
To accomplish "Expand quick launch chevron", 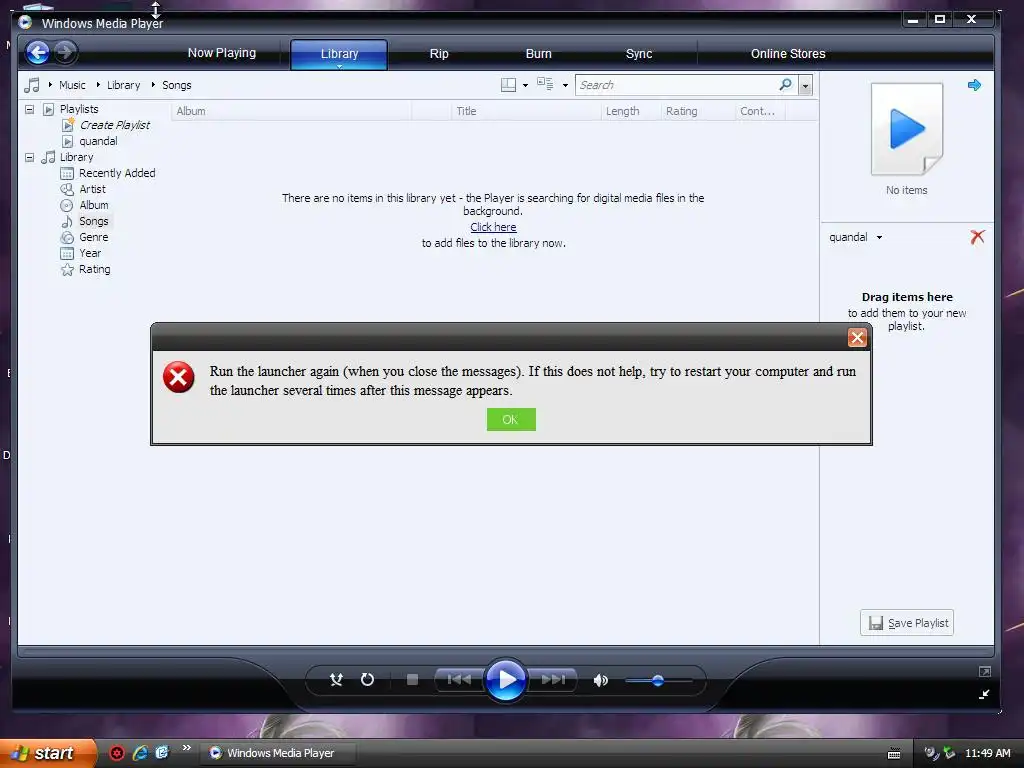I will (x=187, y=748).
